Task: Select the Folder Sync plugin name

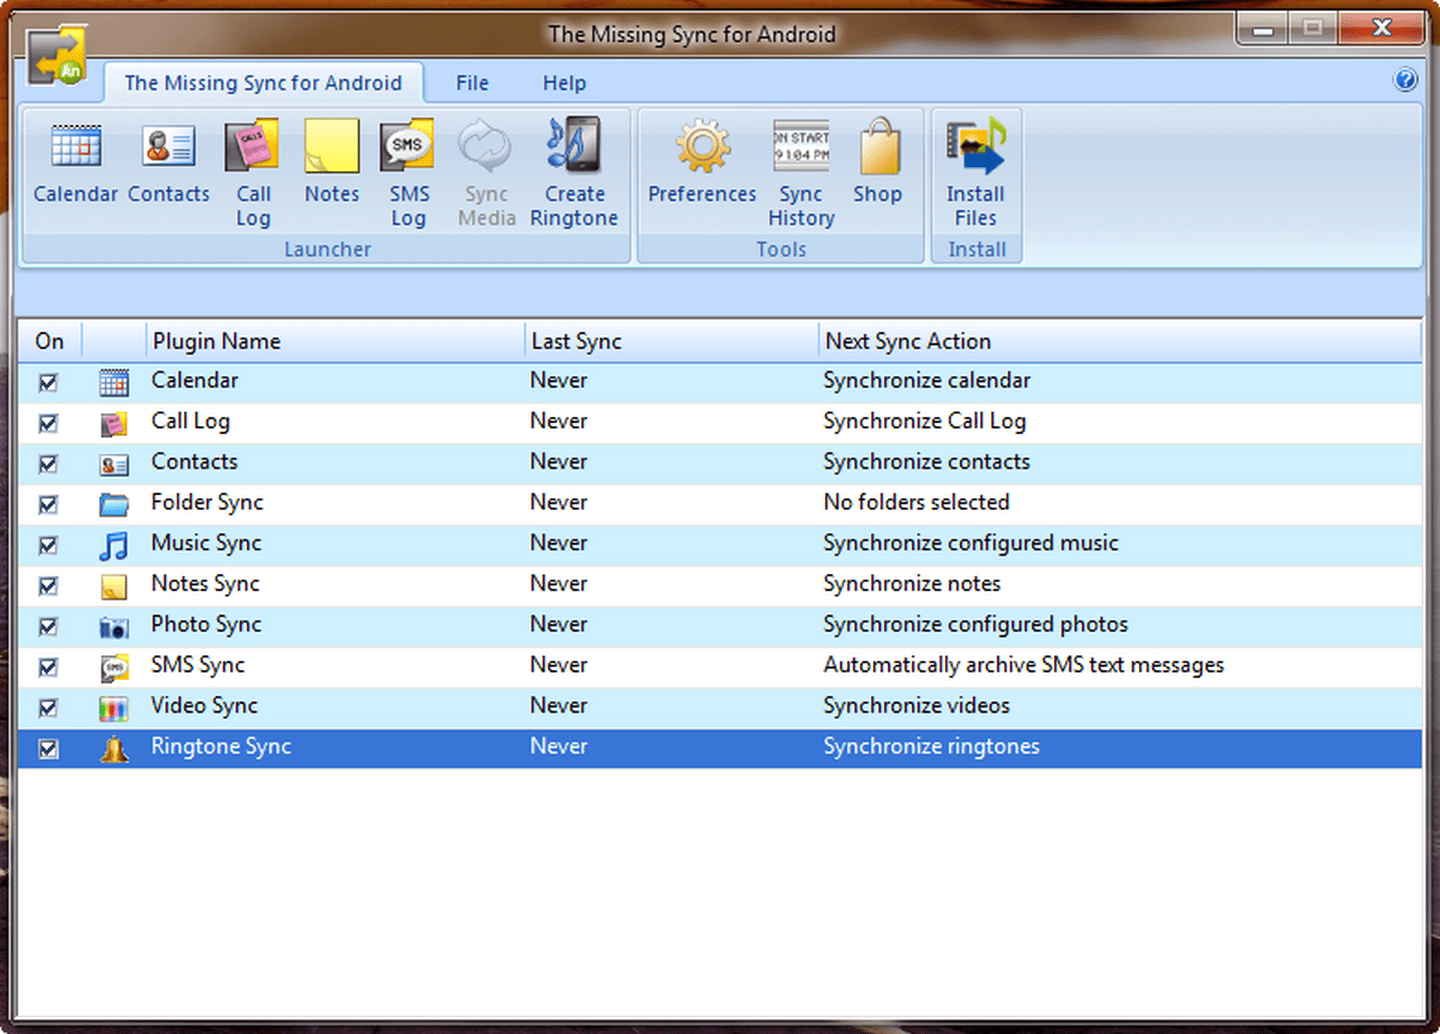Action: click(x=207, y=503)
